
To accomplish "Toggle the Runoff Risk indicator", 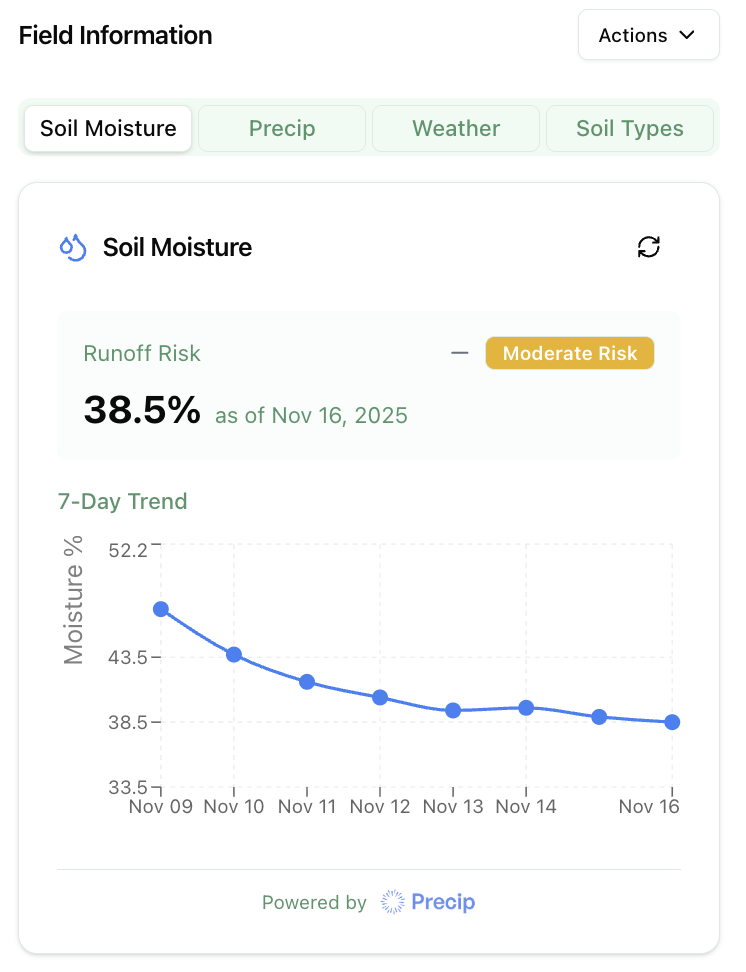I will pyautogui.click(x=141, y=353).
